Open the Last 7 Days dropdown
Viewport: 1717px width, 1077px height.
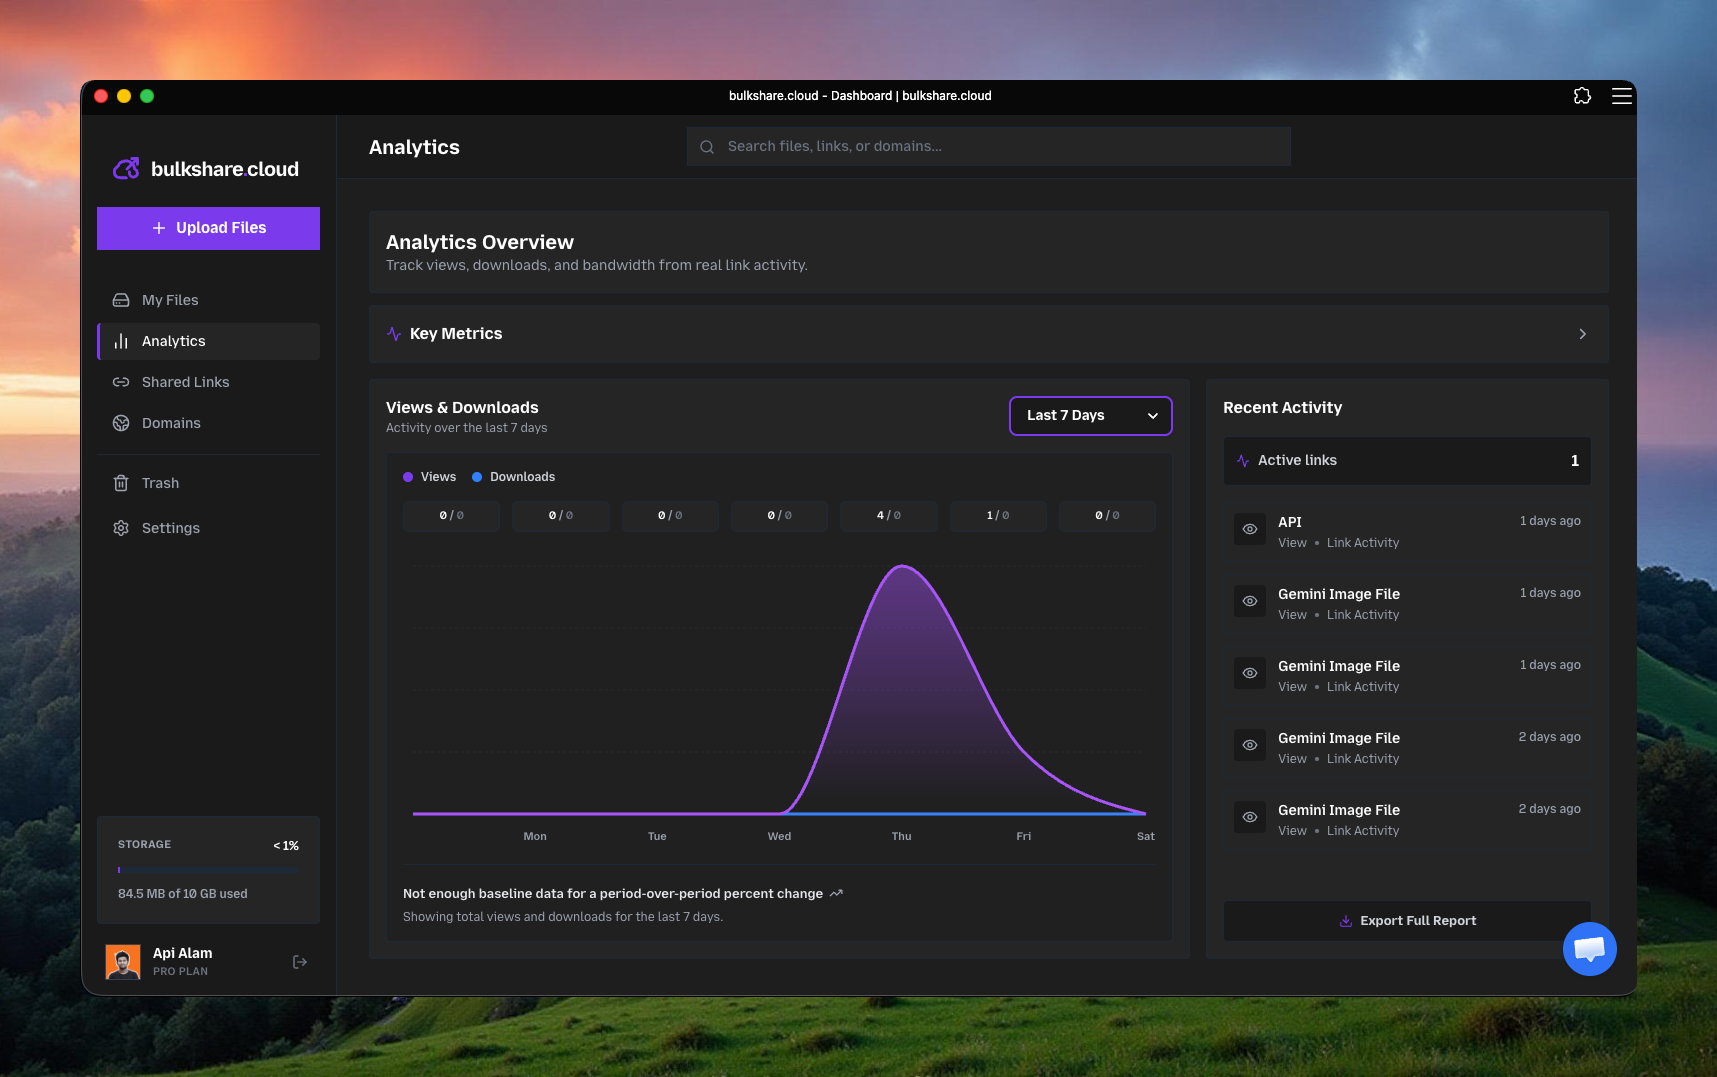(1090, 415)
